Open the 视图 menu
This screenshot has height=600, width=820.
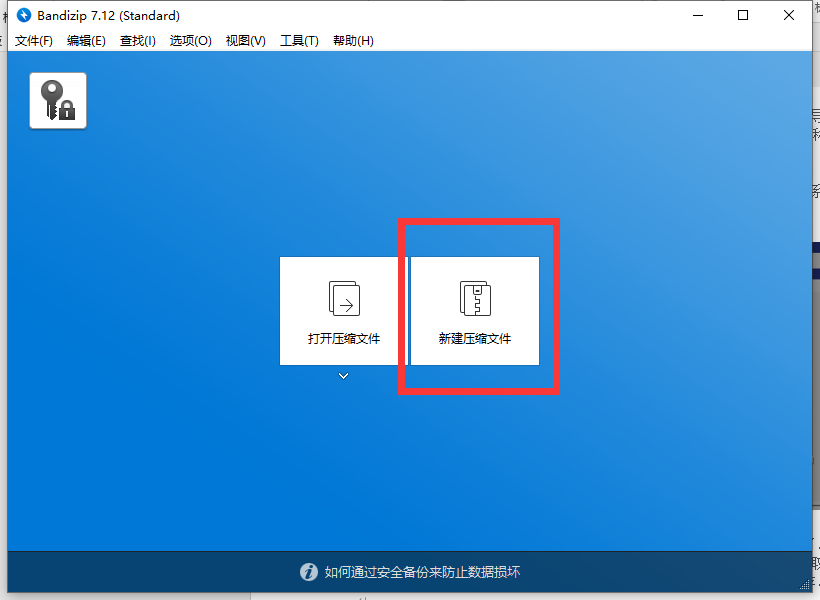coord(245,41)
